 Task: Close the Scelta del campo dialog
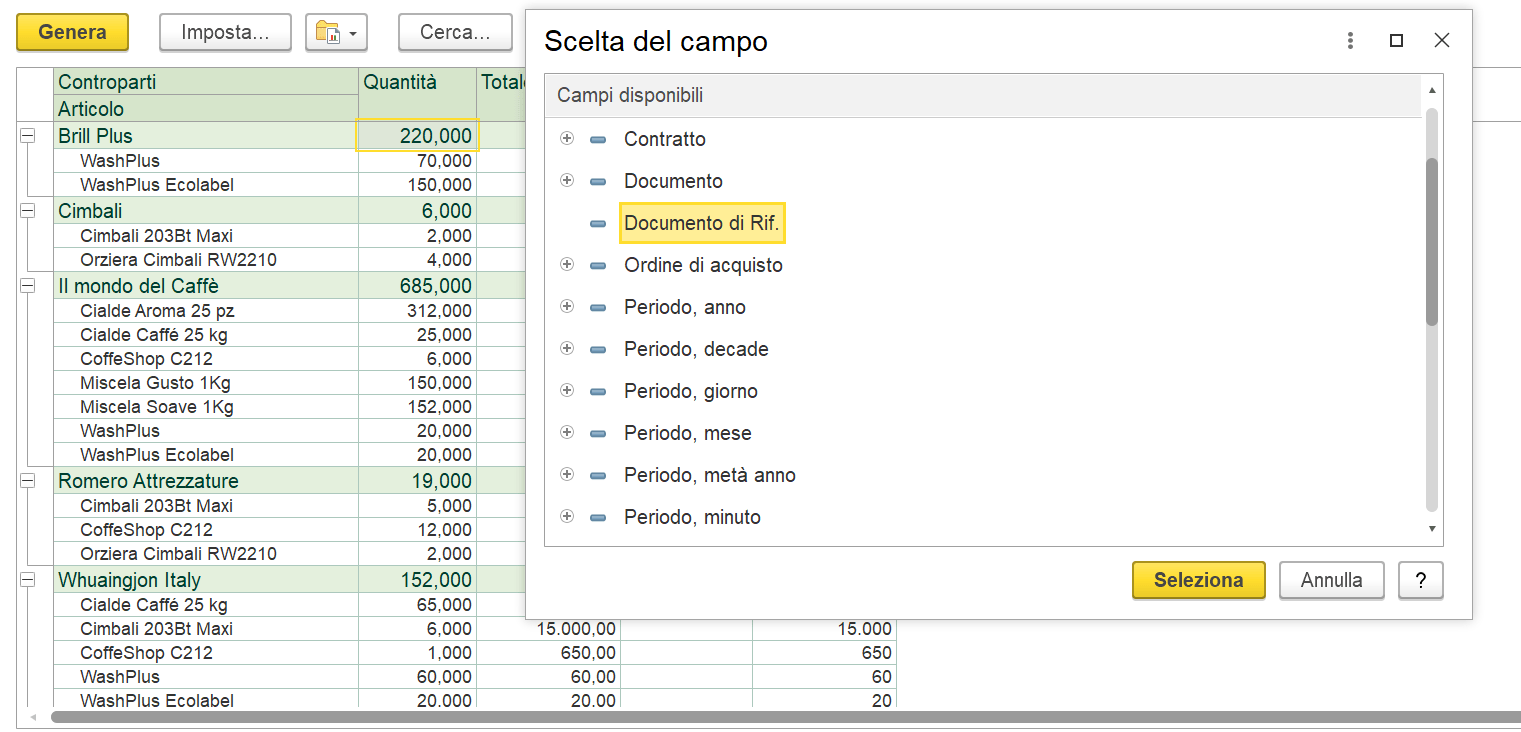click(1441, 41)
